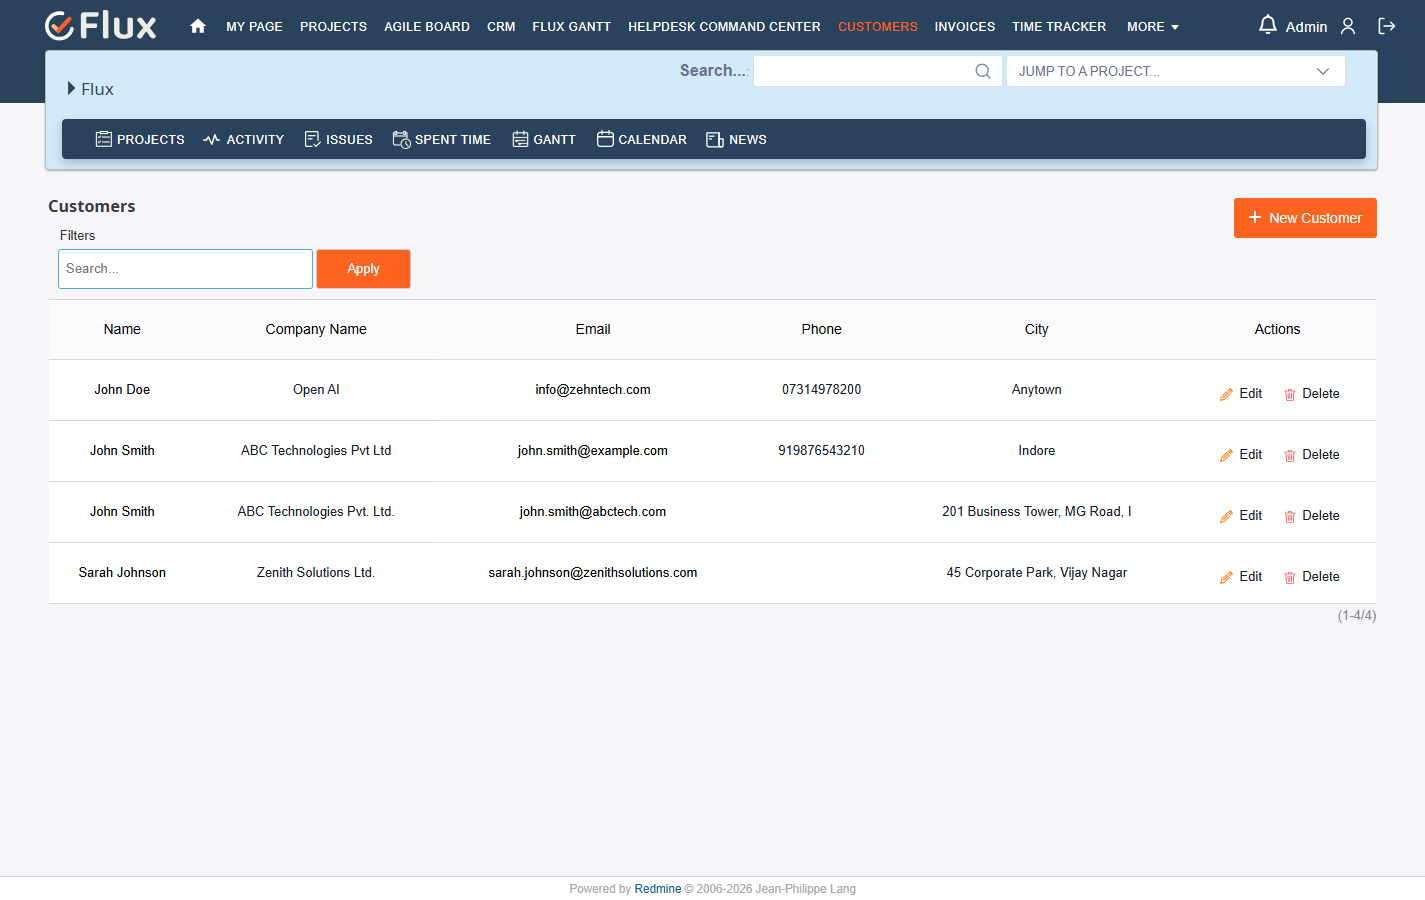The height and width of the screenshot is (900, 1425).
Task: Click the (1-4/4) pagination count
Action: point(1356,616)
